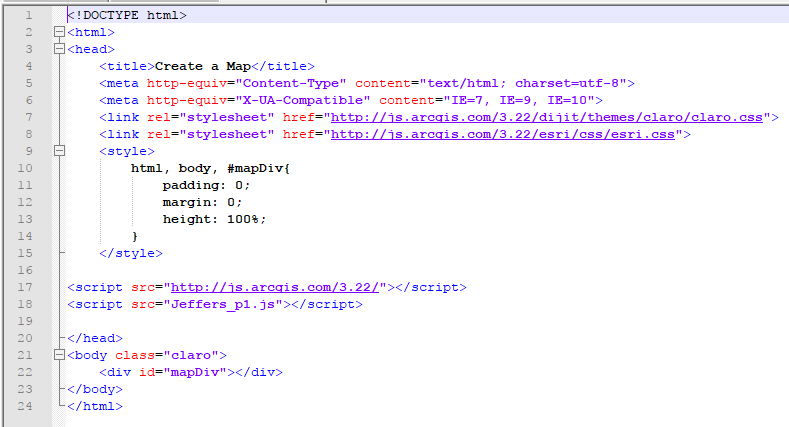Click line number 1 in the margin

coord(29,16)
